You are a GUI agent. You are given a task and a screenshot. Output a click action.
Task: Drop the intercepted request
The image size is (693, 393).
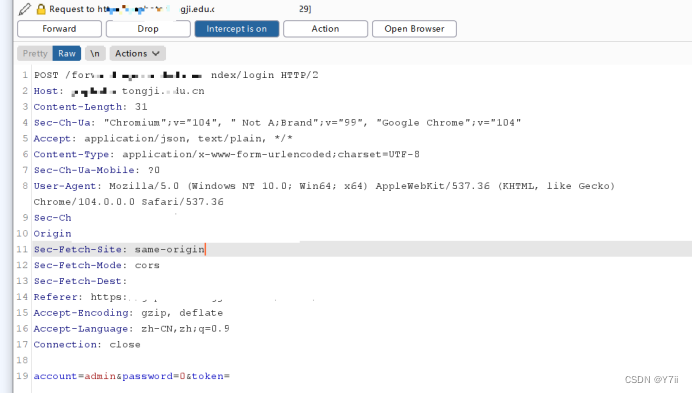[x=148, y=29]
